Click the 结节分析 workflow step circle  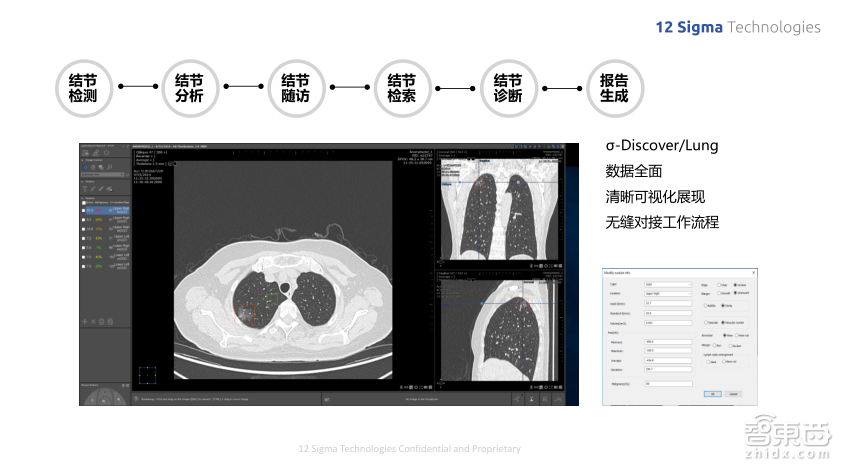click(189, 88)
